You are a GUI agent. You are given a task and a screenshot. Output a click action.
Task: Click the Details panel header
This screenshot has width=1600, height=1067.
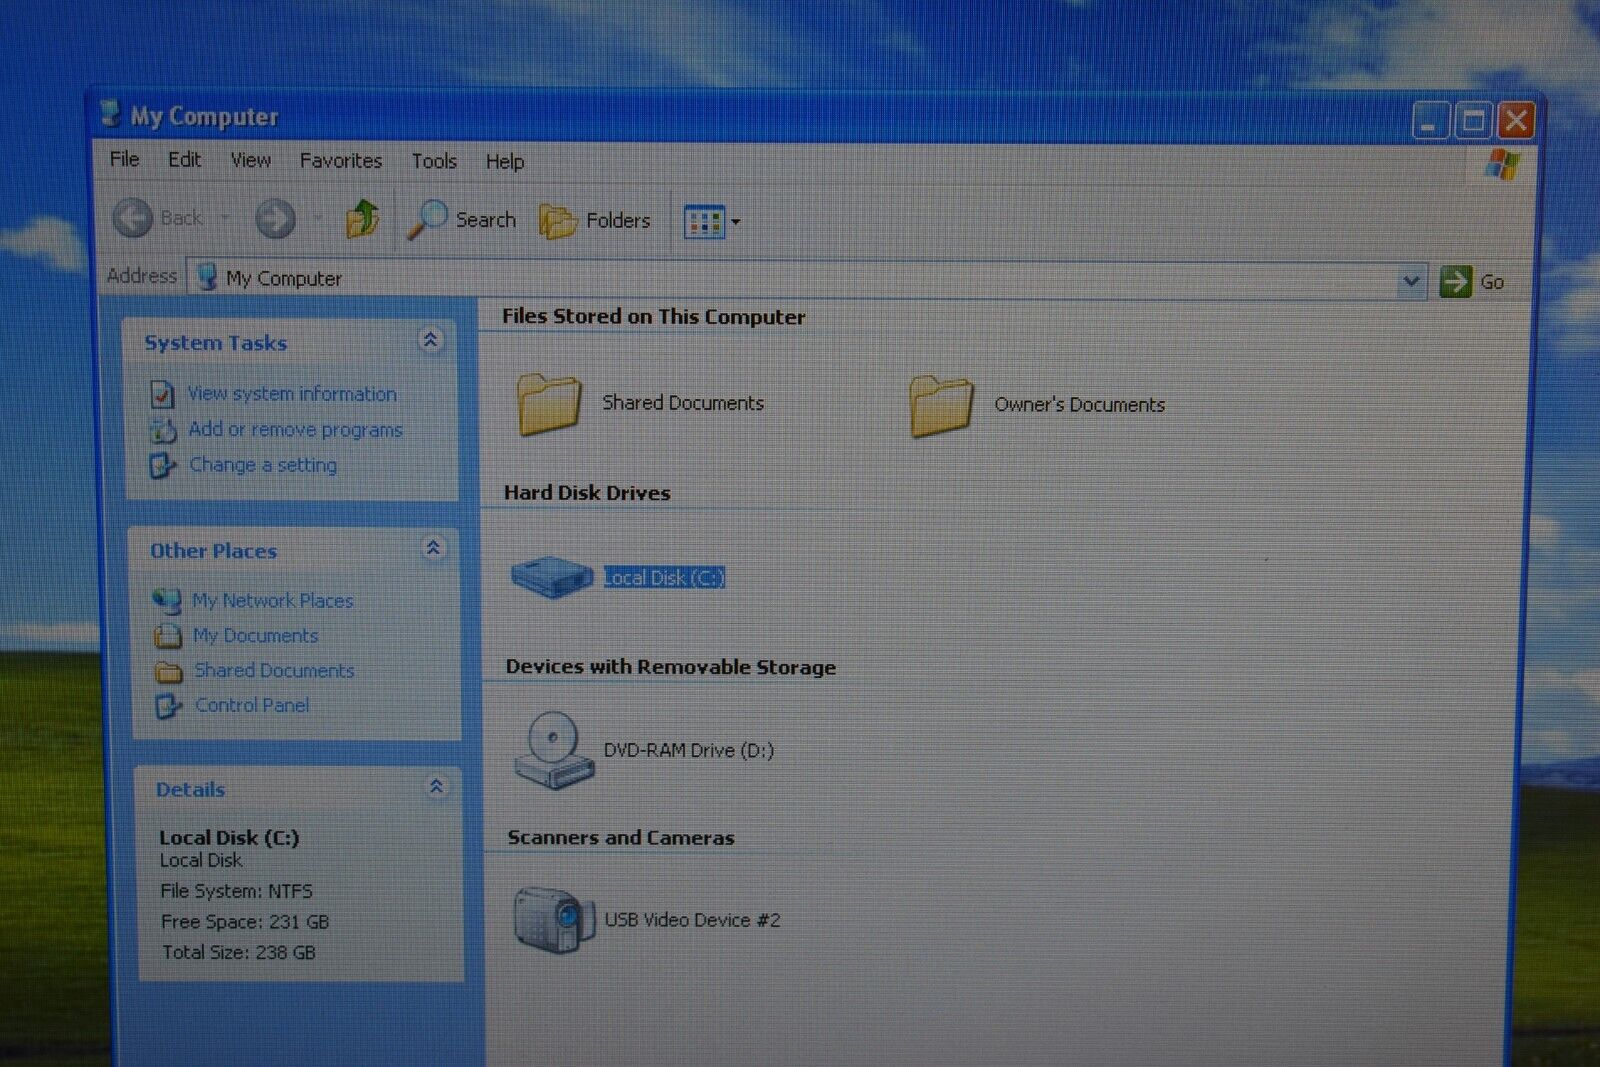pos(298,789)
